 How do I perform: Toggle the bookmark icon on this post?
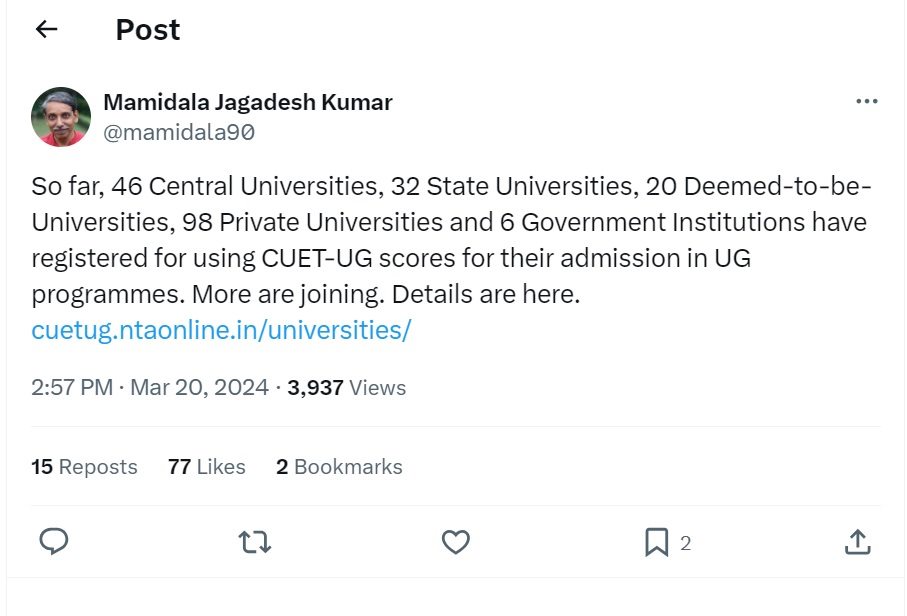click(x=656, y=542)
